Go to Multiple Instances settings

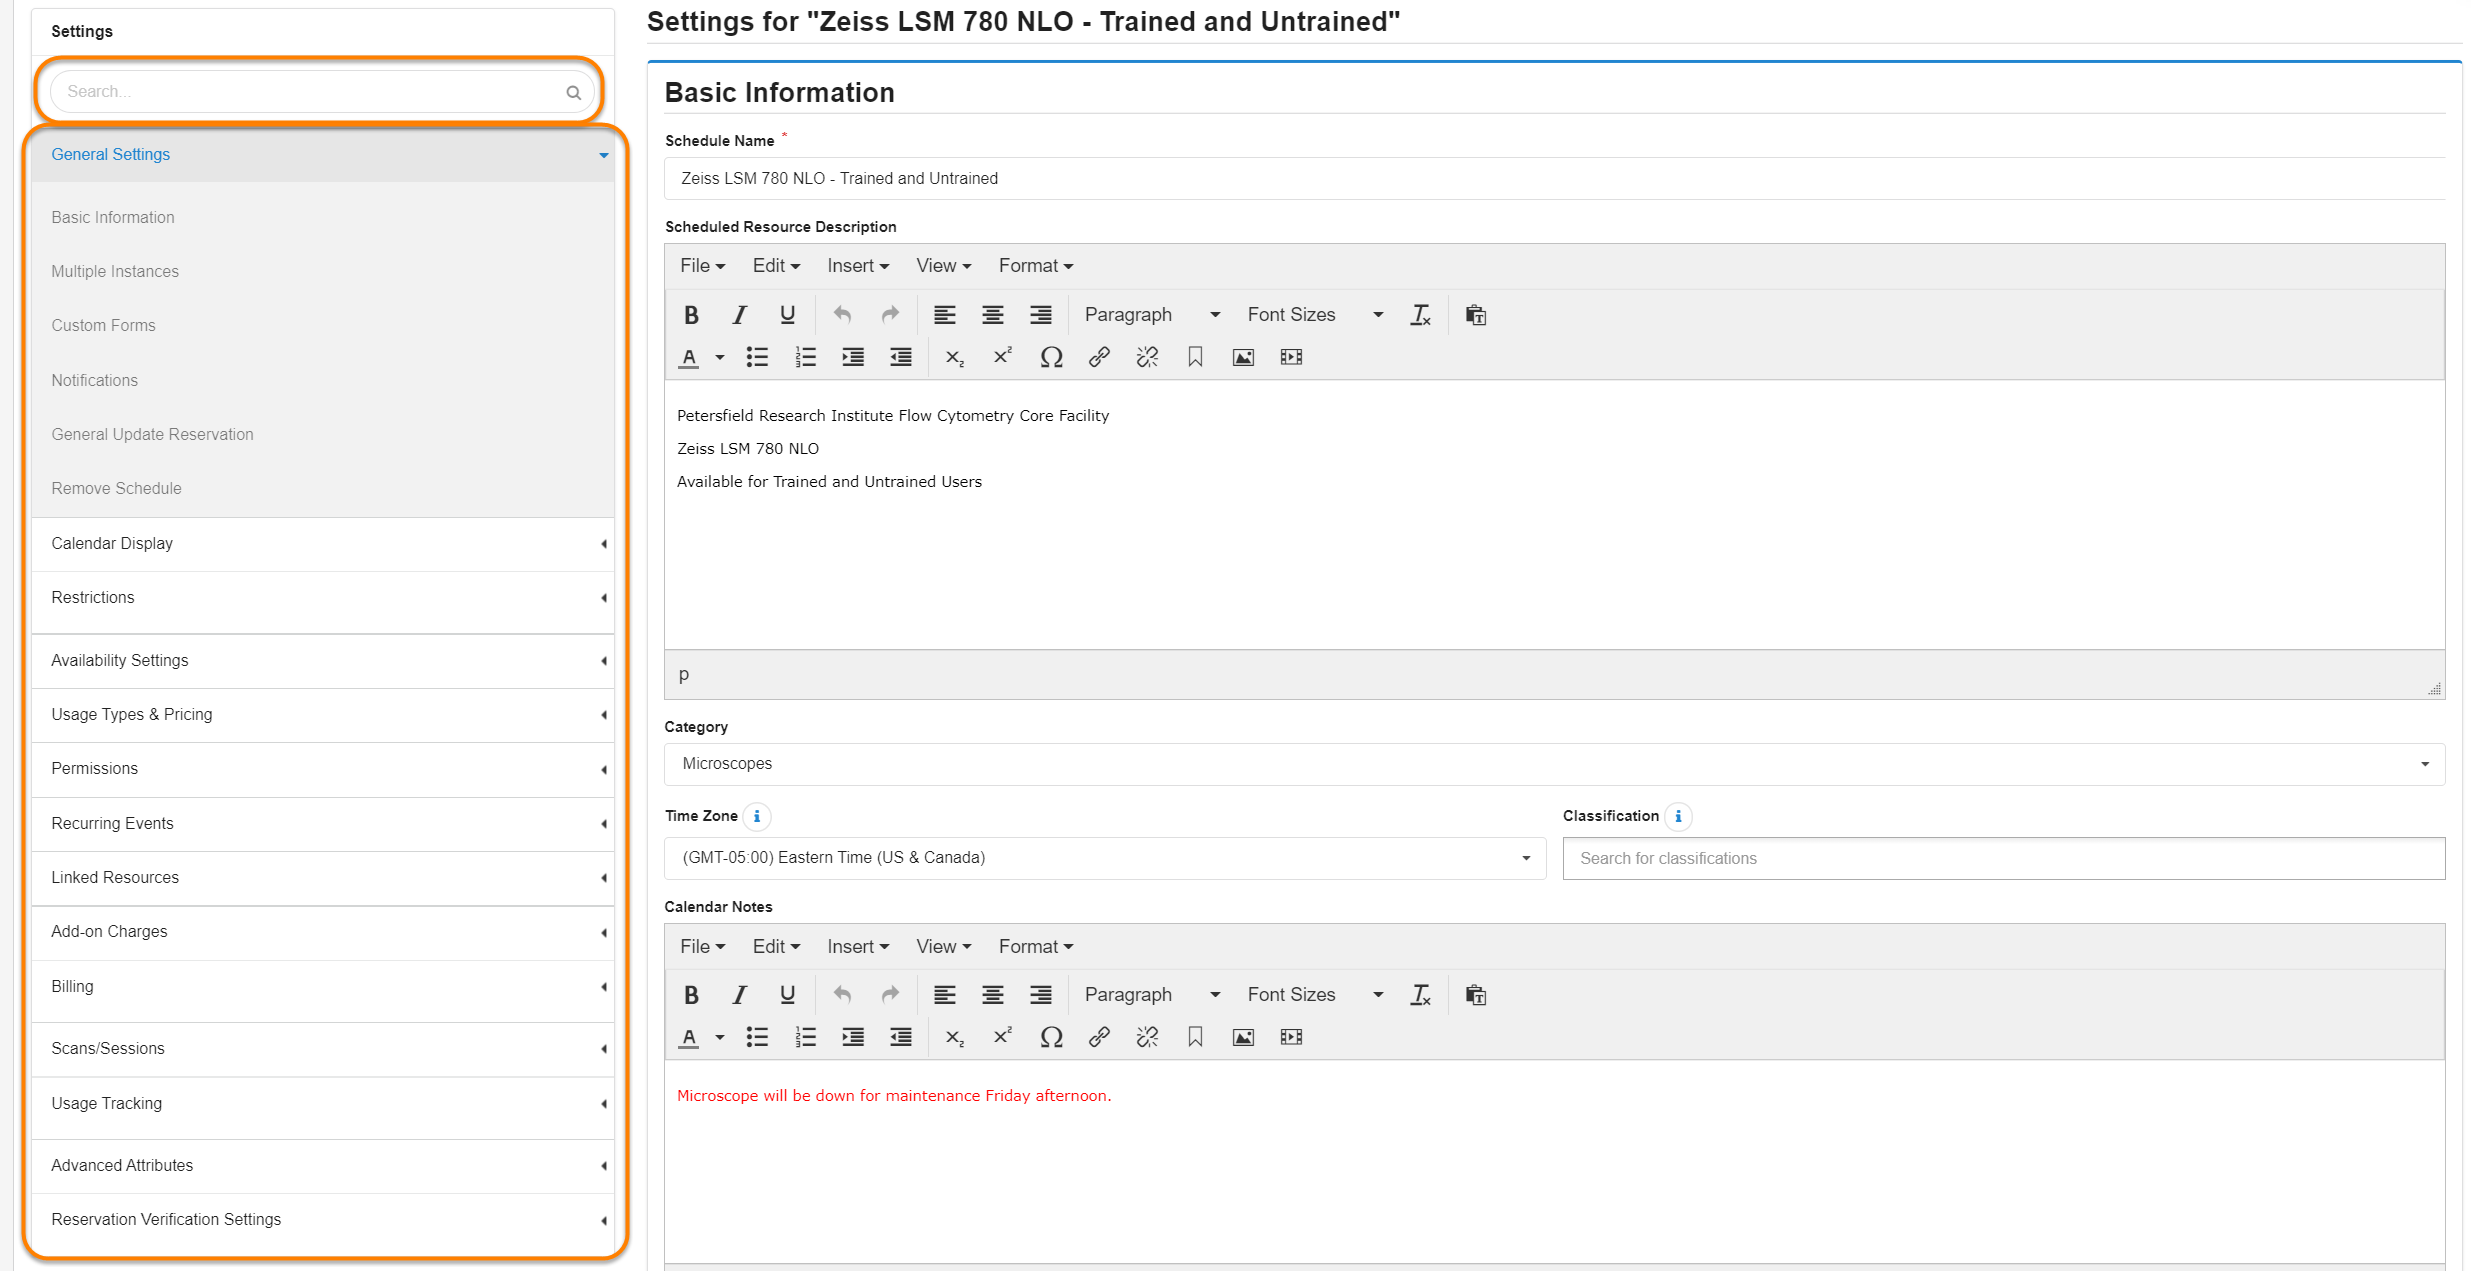115,272
